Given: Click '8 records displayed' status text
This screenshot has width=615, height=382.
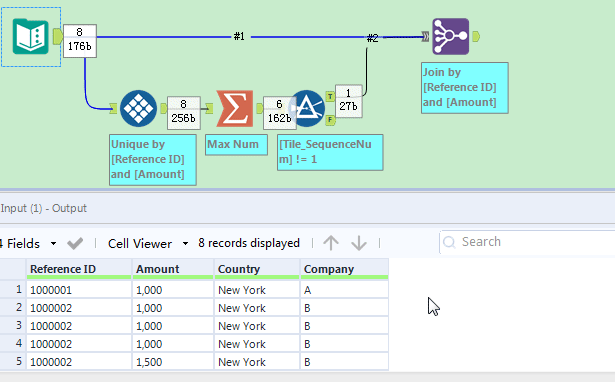Looking at the screenshot, I should 249,243.
